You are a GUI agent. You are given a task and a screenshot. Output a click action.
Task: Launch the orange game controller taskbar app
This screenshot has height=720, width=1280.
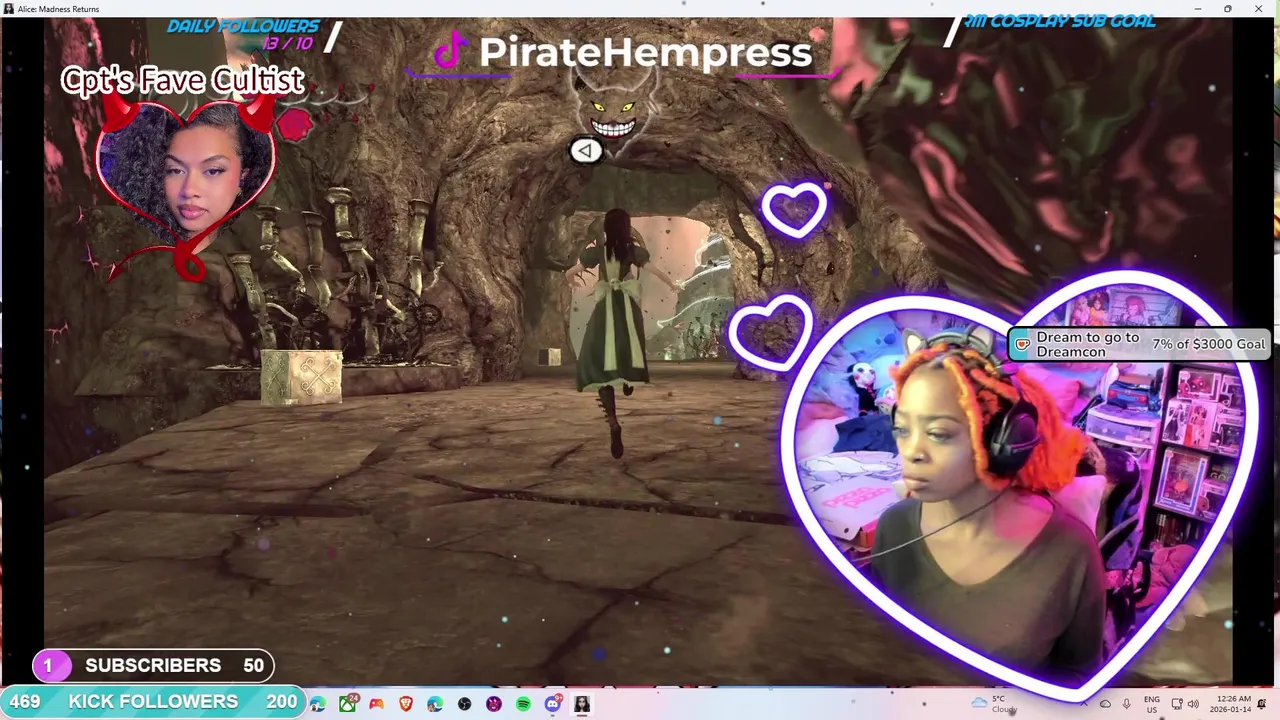(x=376, y=704)
